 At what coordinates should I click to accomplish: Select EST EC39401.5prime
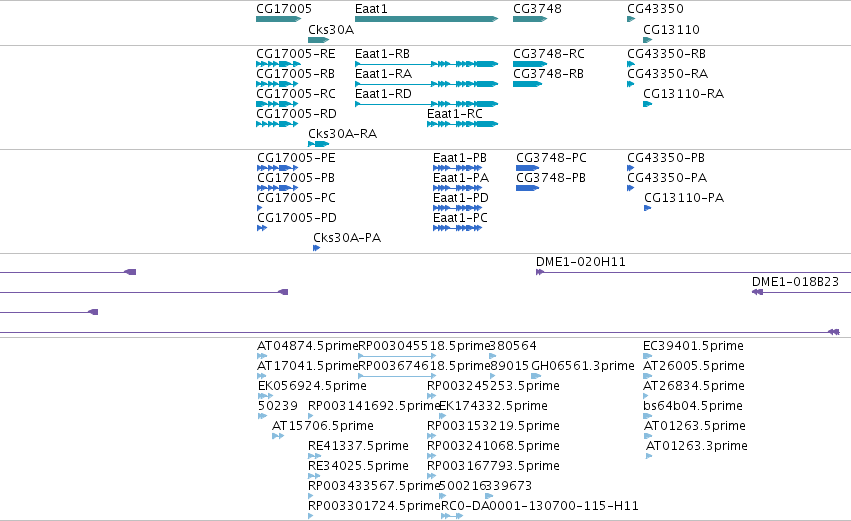click(x=647, y=357)
